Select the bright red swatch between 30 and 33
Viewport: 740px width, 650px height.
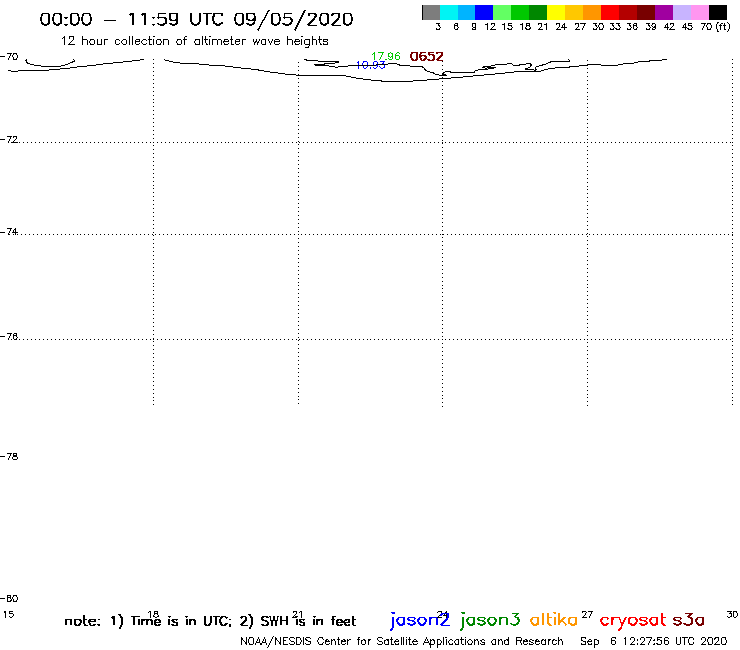[x=610, y=12]
